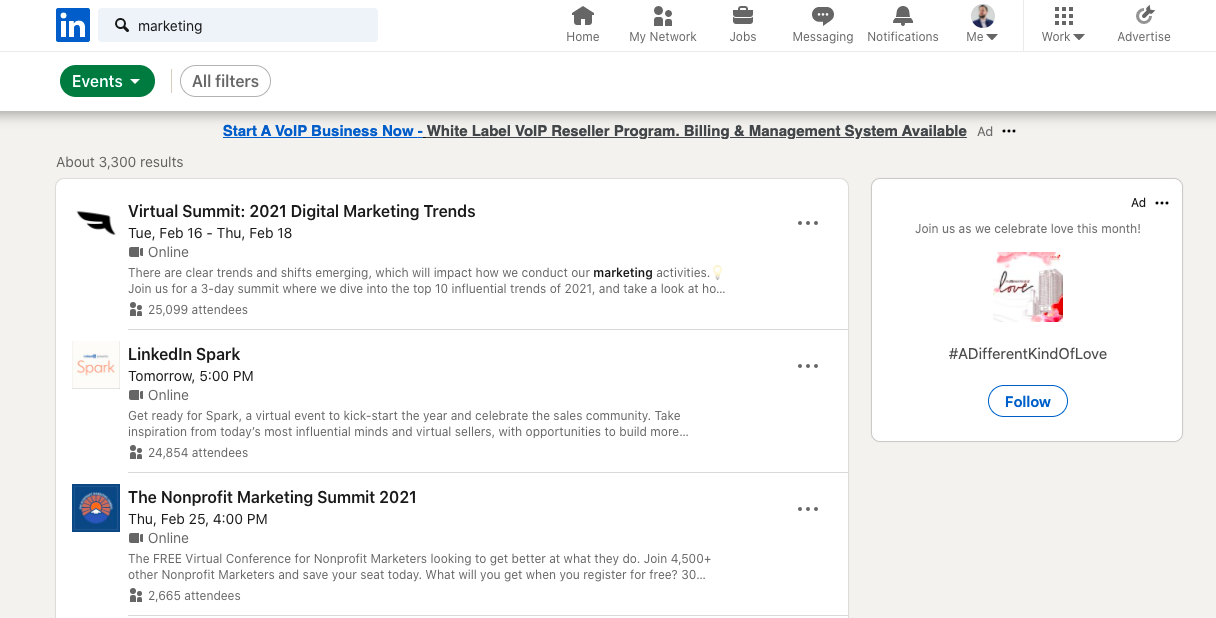
Task: Check Notifications via the bell icon
Action: 902,16
